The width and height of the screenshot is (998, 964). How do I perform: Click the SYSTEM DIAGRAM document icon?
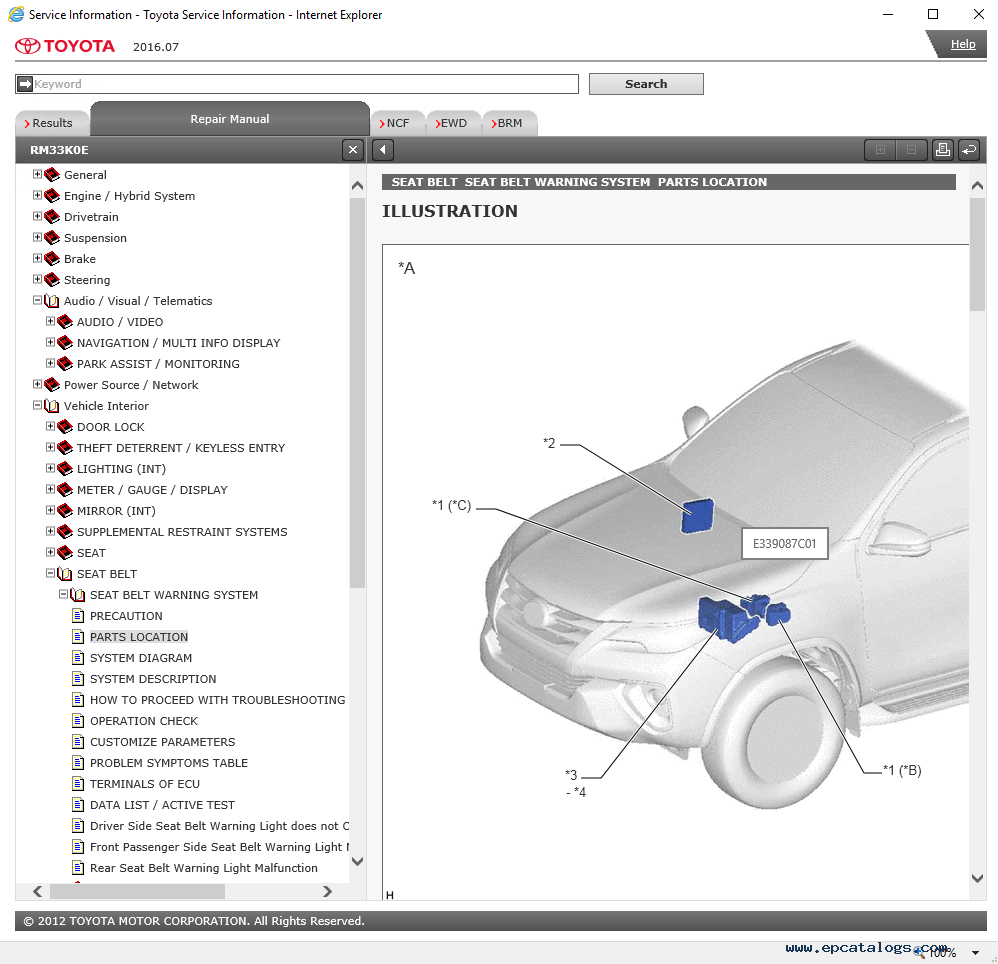(x=78, y=657)
